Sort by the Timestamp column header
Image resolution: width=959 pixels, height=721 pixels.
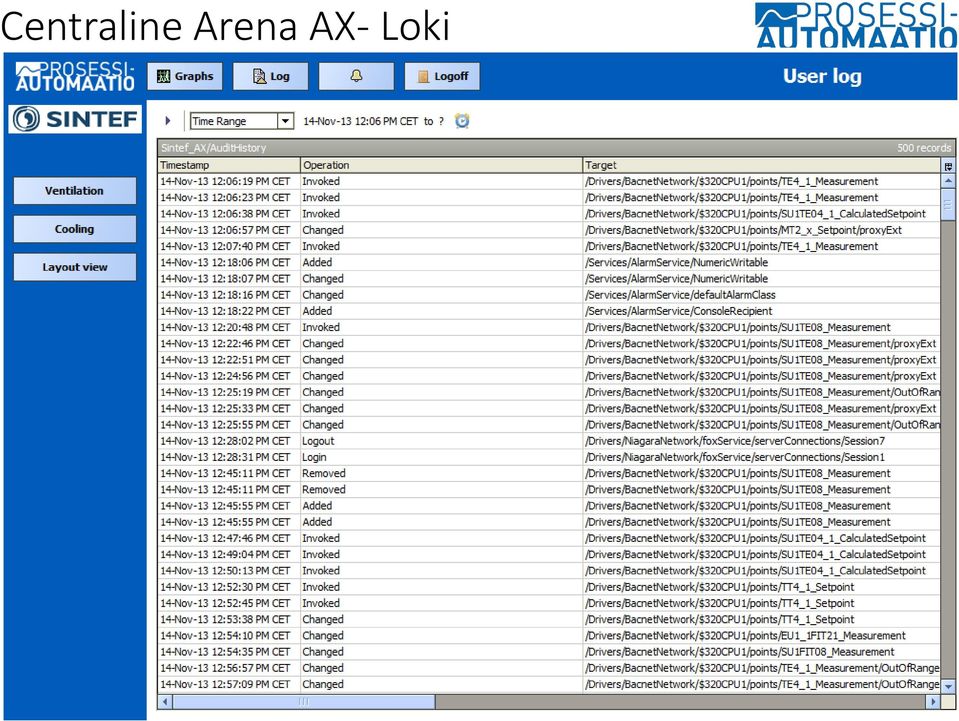(229, 165)
